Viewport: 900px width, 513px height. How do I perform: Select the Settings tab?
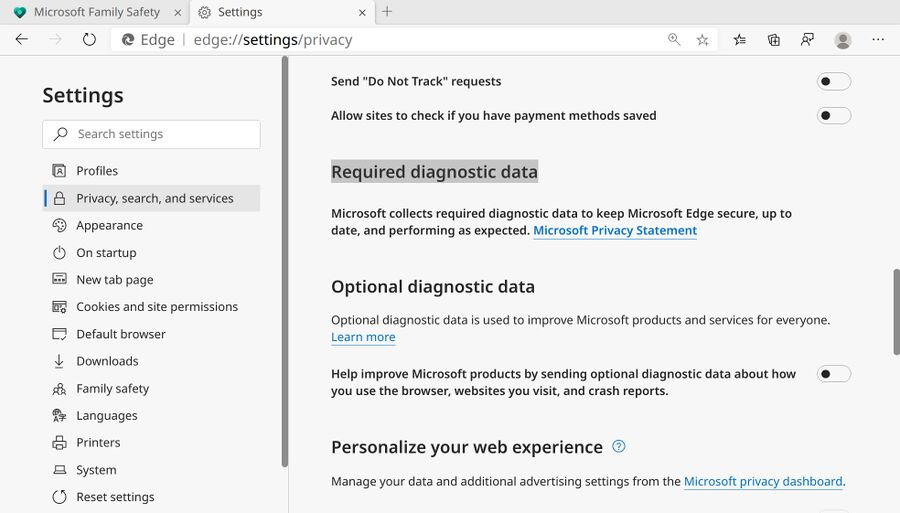point(282,12)
